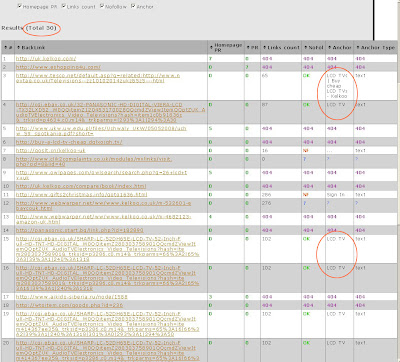
Task: Open the eBay PANASONIC backlink in row 4
Action: click(x=110, y=112)
